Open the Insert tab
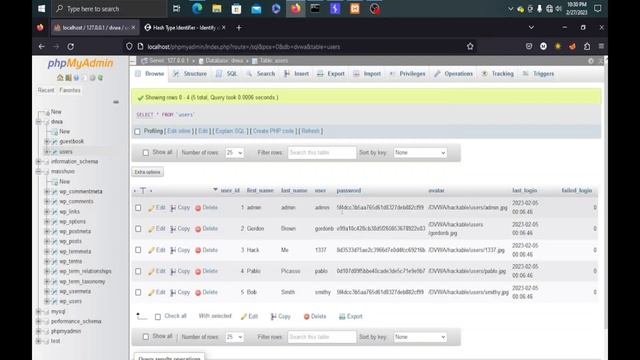 coord(296,74)
